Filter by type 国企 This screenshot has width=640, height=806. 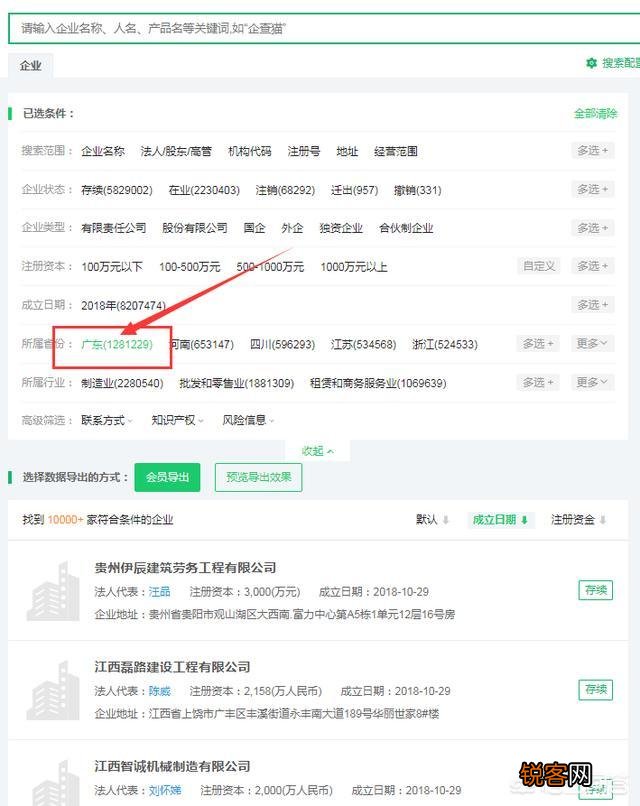click(x=254, y=228)
